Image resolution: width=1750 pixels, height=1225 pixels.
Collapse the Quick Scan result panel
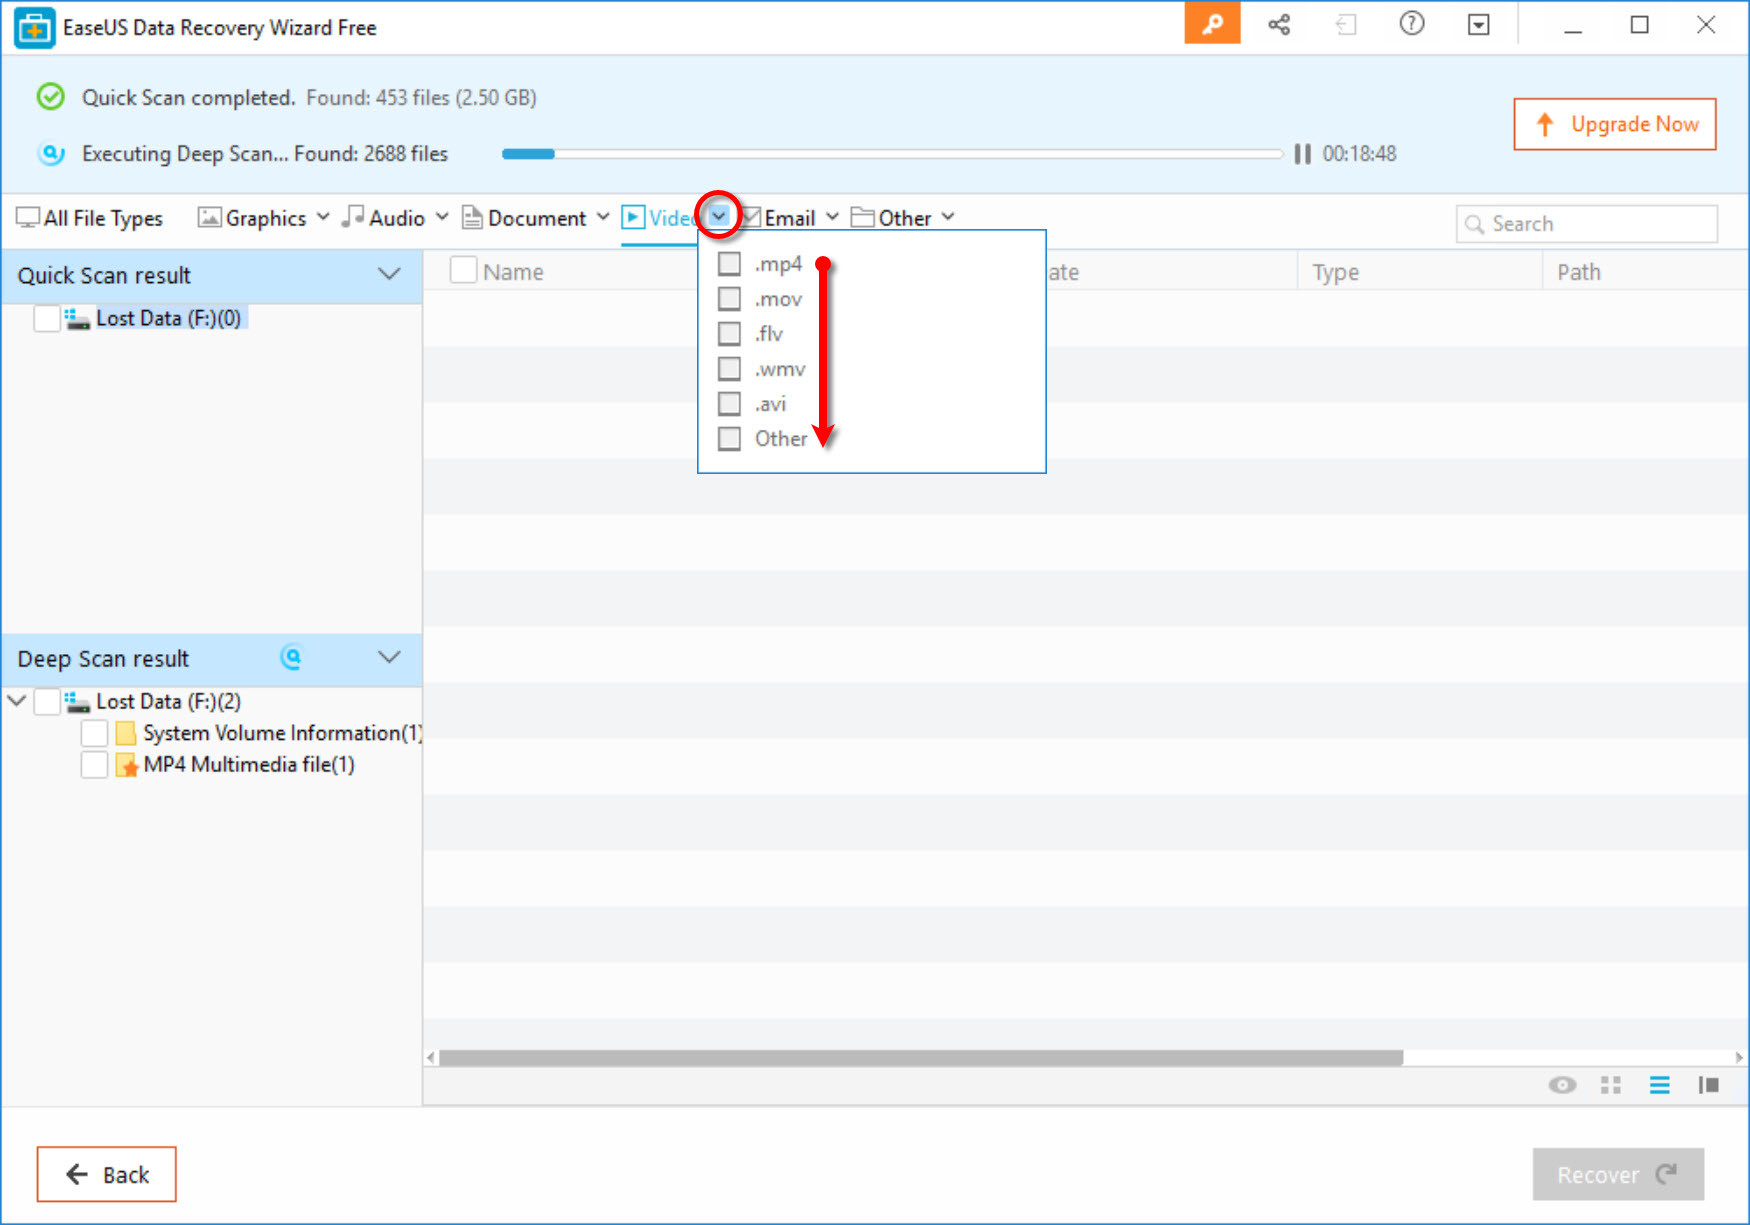coord(389,274)
